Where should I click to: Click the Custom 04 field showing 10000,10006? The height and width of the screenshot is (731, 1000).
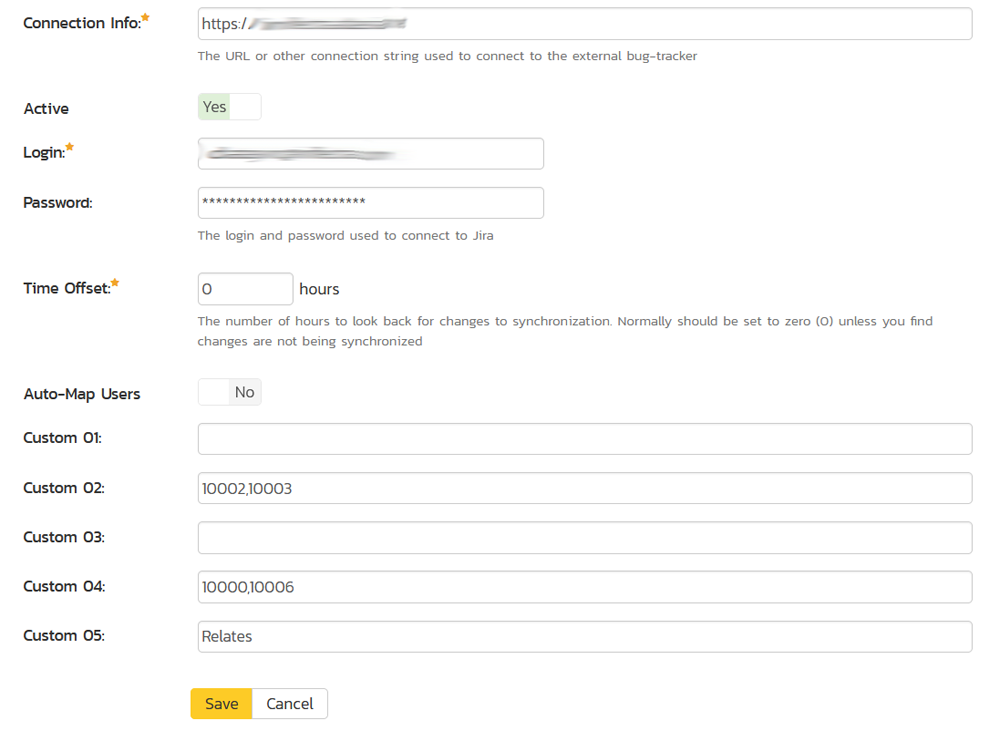585,587
